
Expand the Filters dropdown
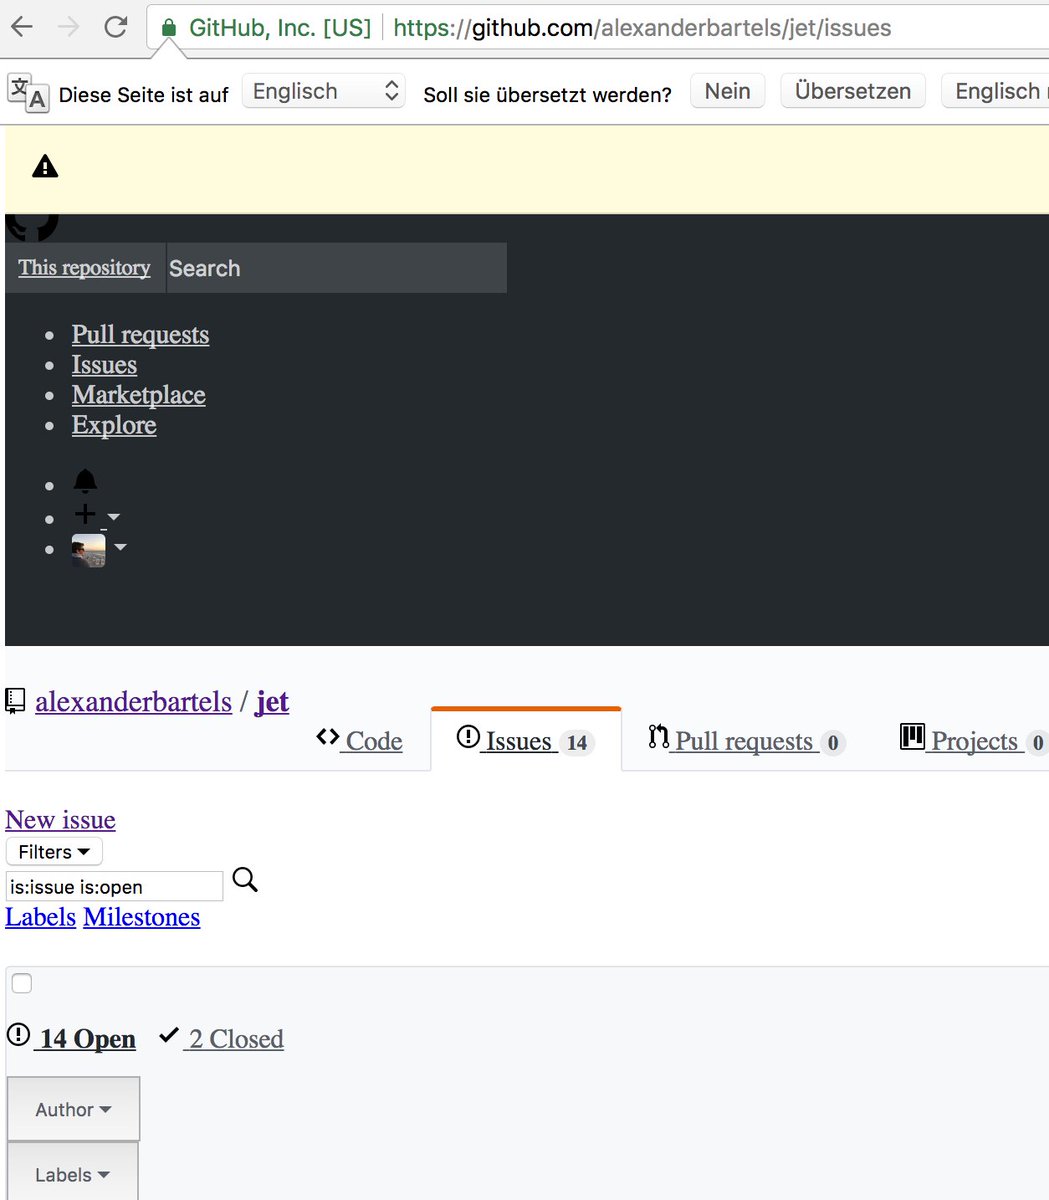[x=54, y=852]
